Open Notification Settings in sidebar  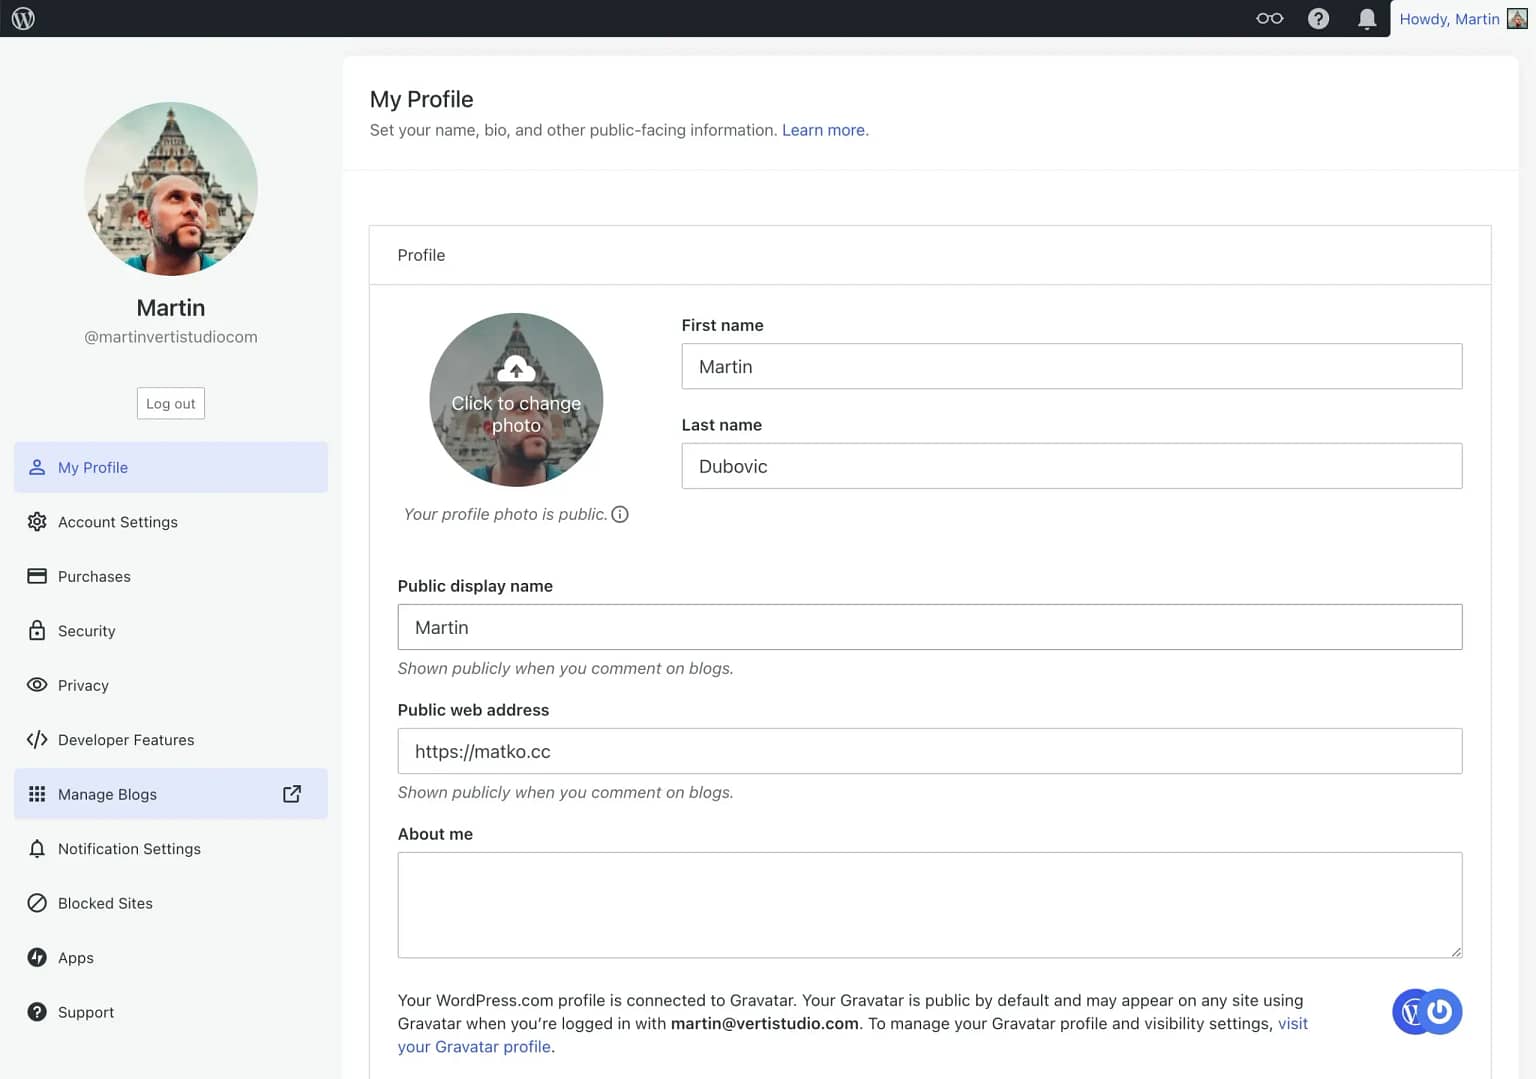tap(171, 849)
